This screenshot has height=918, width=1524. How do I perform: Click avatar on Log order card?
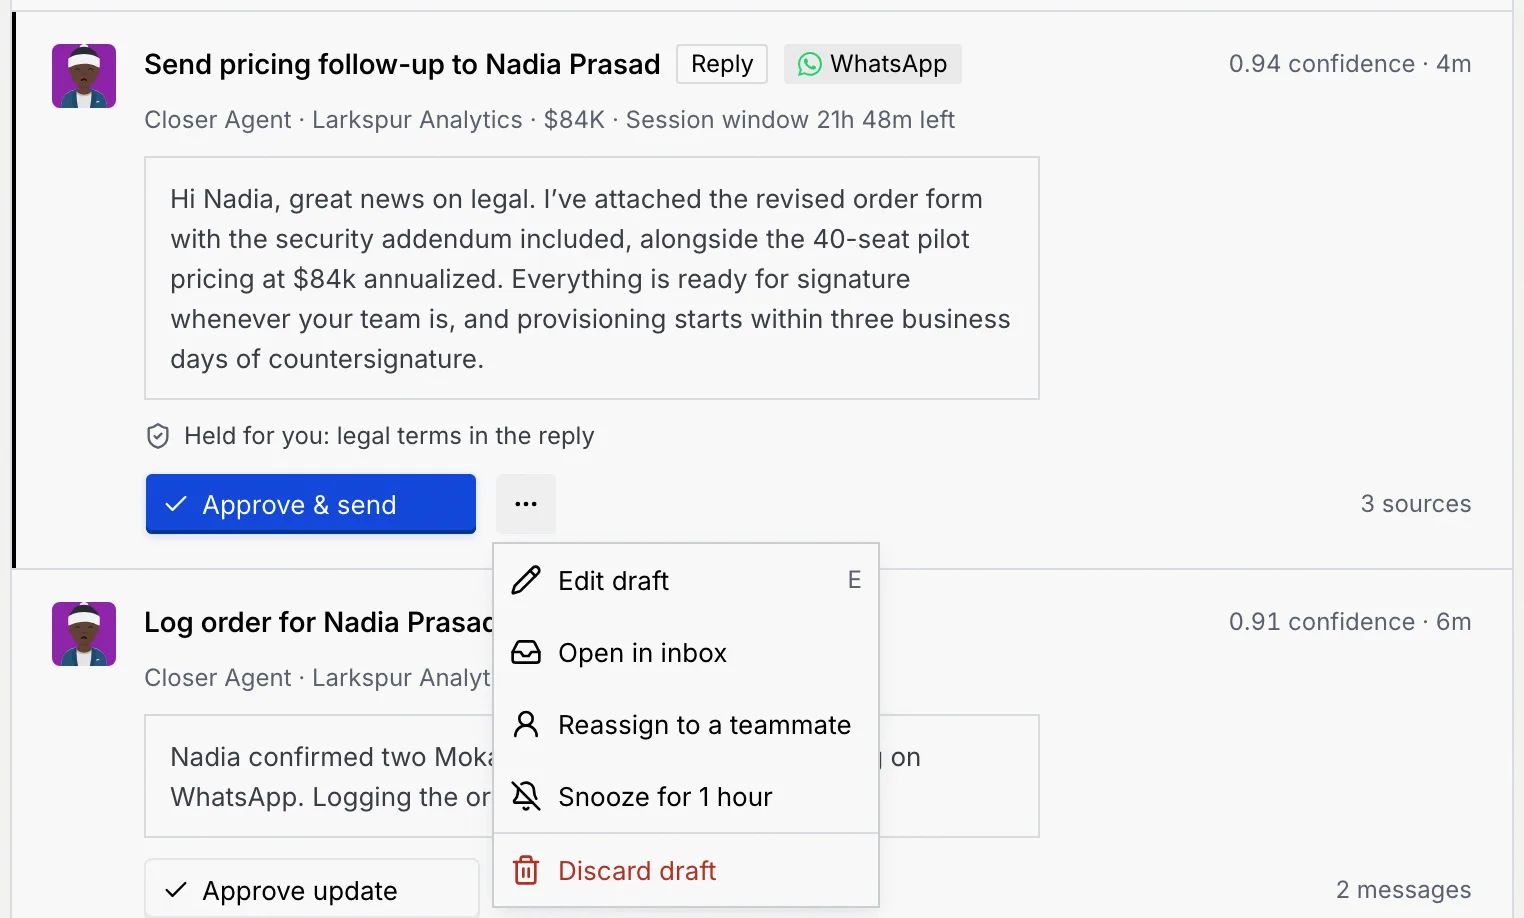click(x=84, y=634)
